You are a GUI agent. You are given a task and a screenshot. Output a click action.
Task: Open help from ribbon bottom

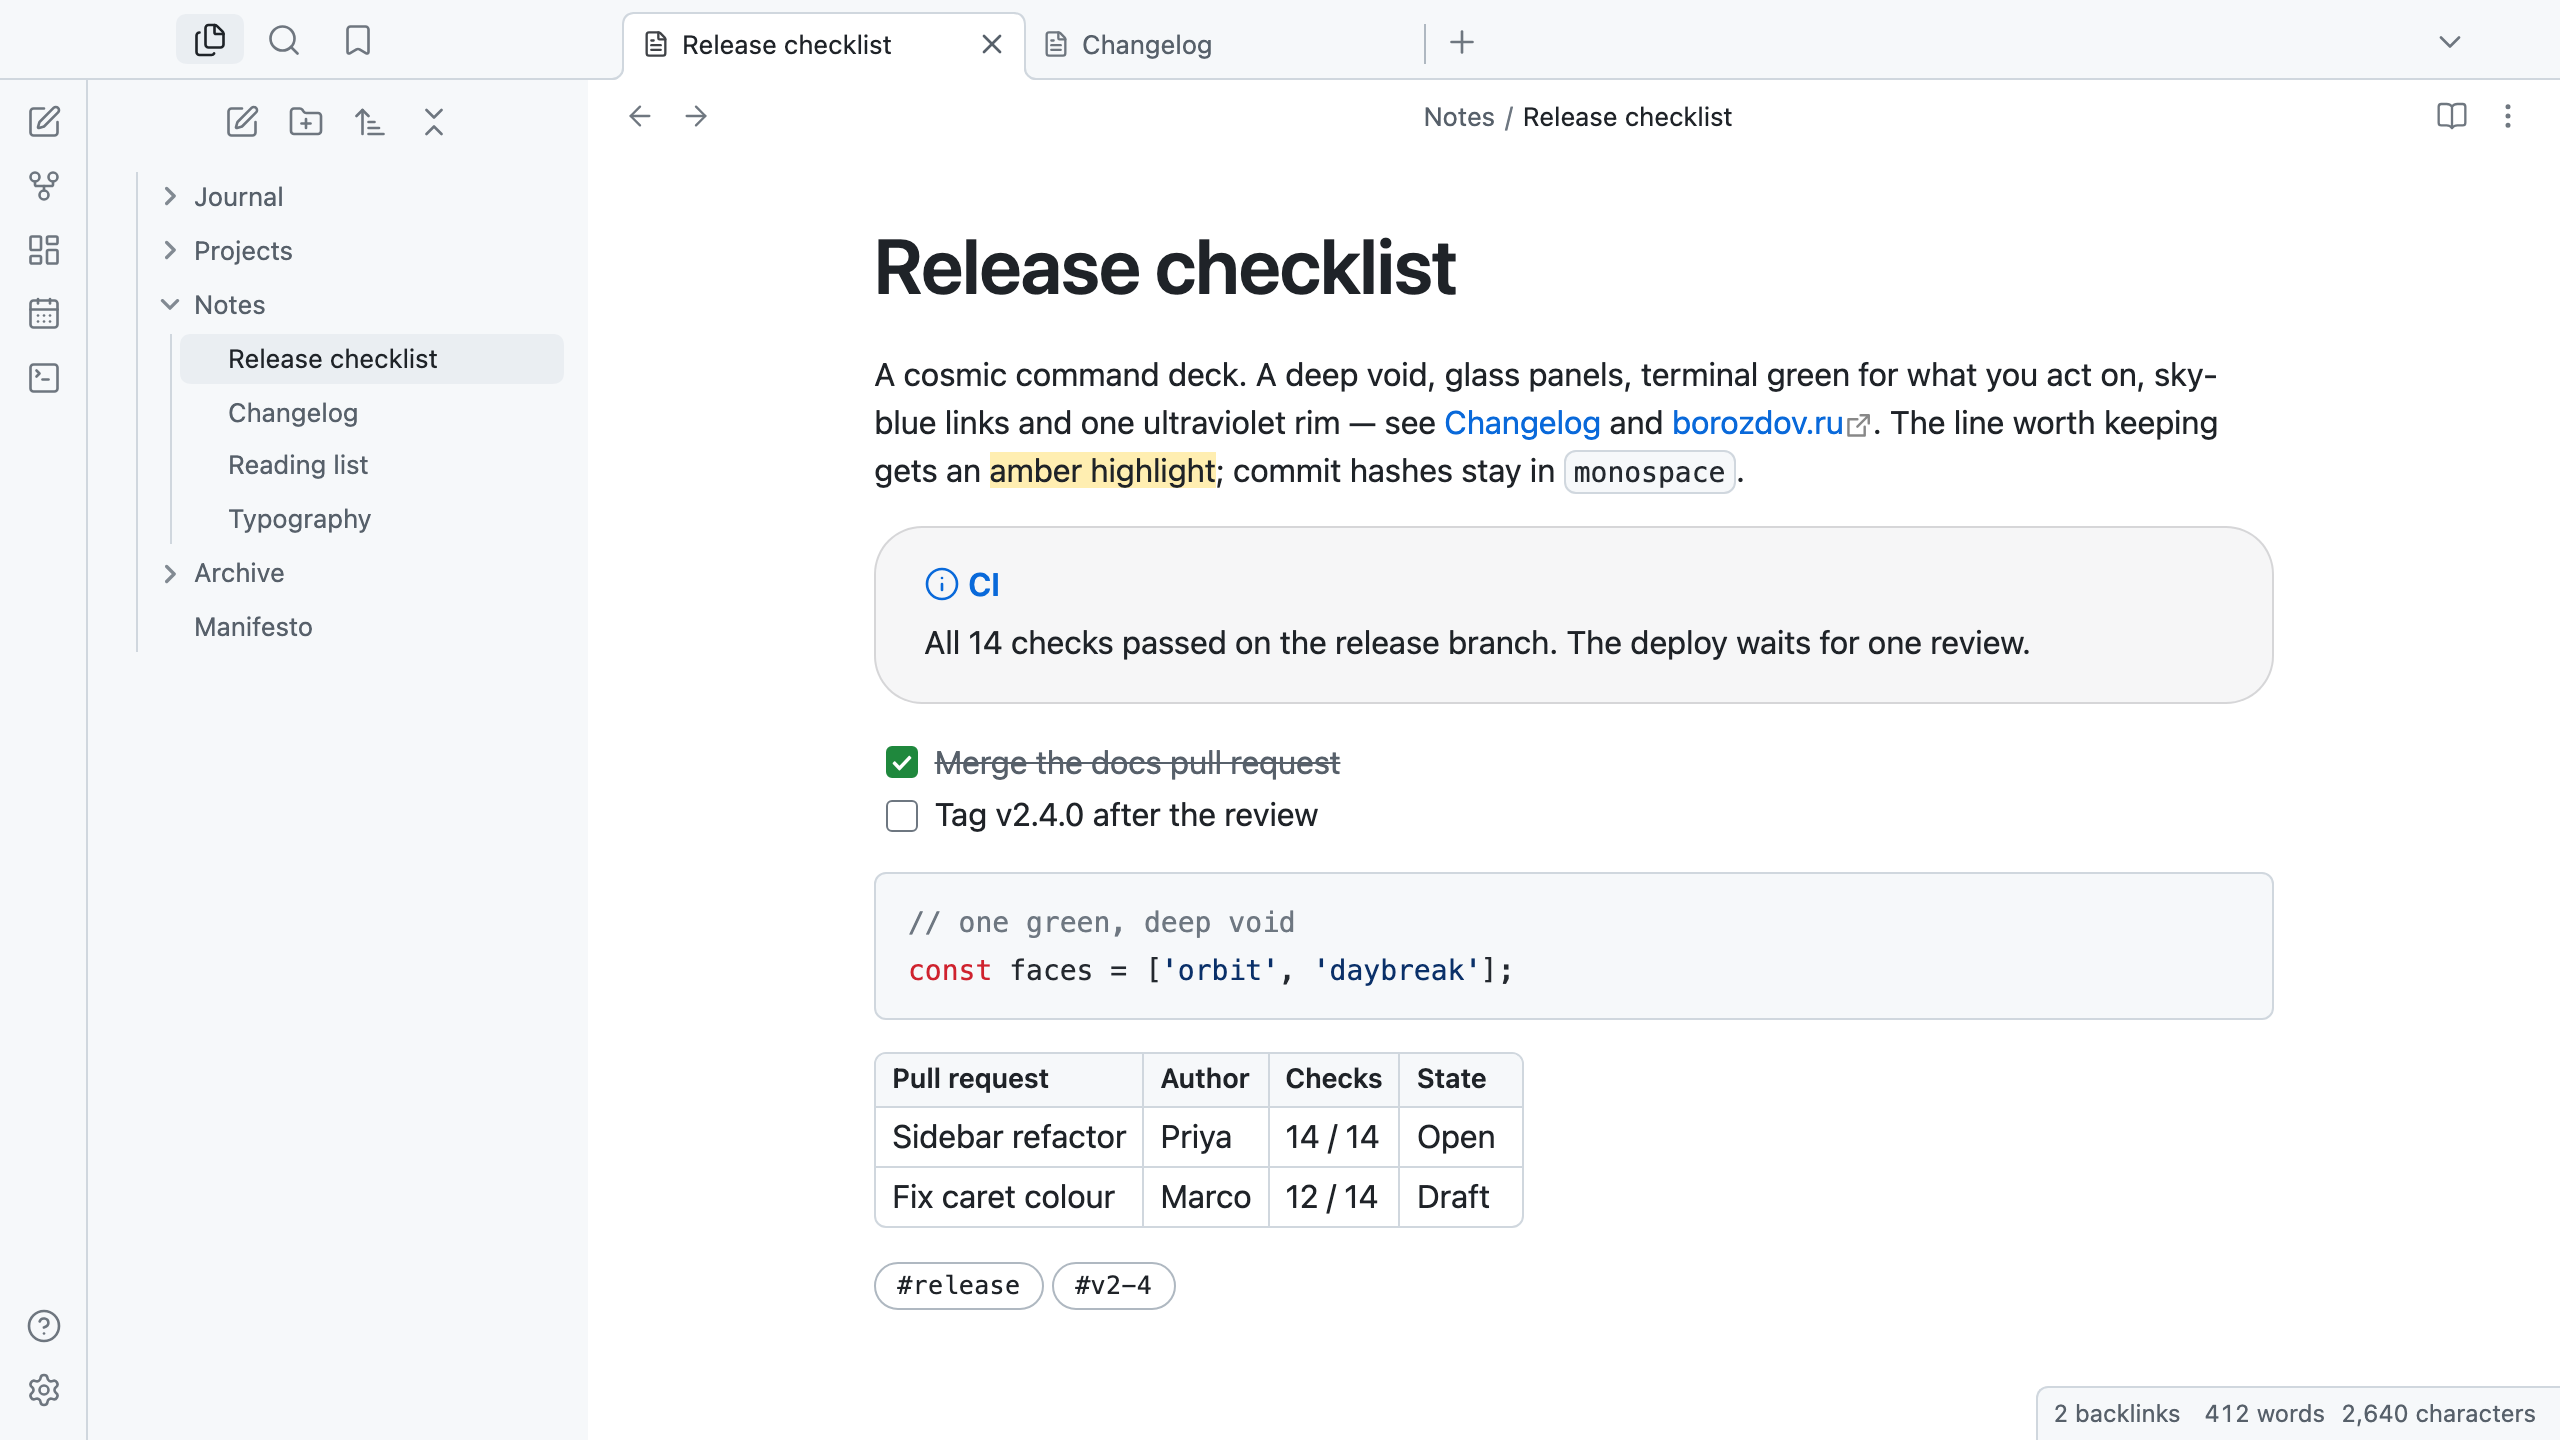point(44,1326)
